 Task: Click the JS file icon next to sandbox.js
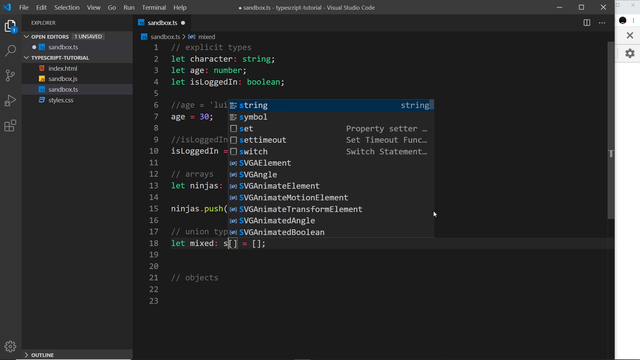[x=42, y=79]
